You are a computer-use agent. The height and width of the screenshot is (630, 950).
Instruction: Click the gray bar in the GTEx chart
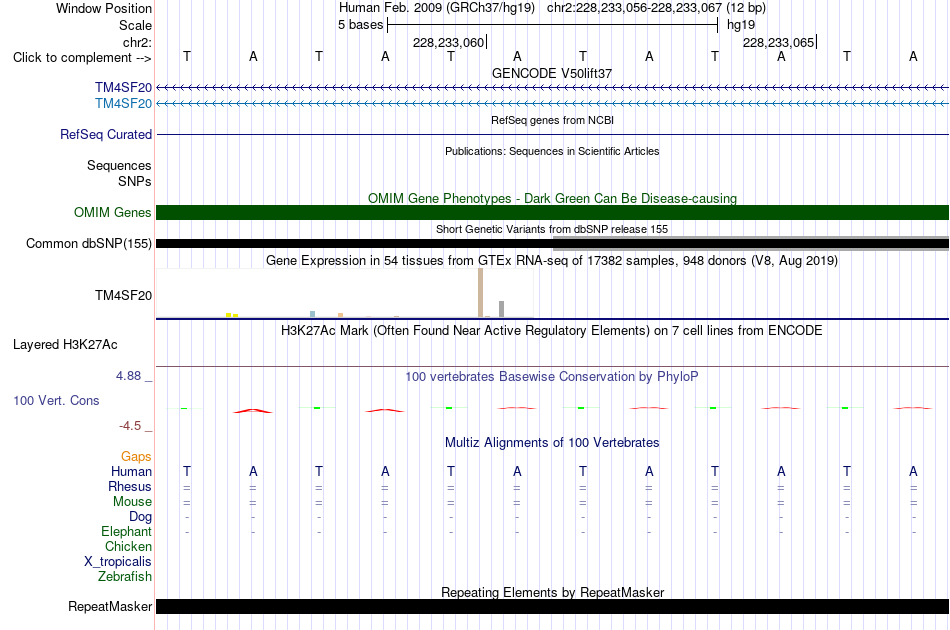[x=502, y=309]
